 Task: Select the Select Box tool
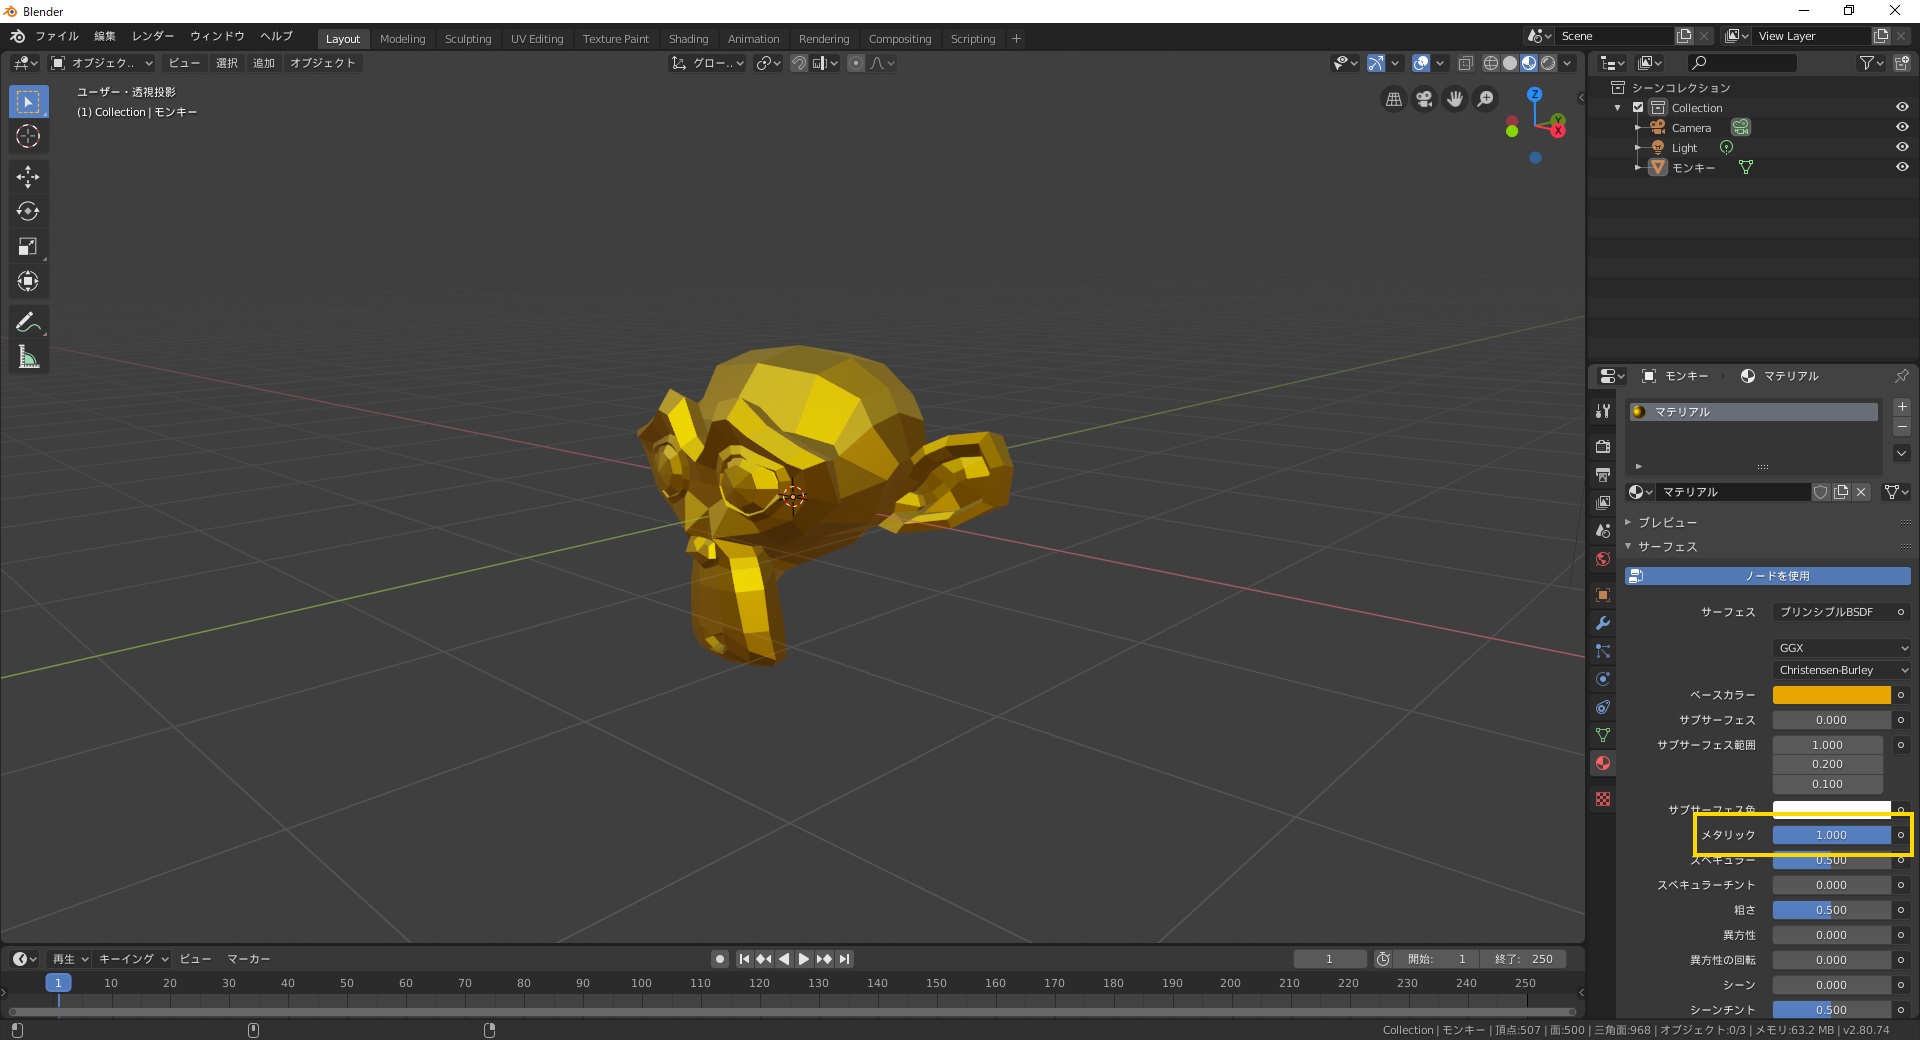[28, 102]
